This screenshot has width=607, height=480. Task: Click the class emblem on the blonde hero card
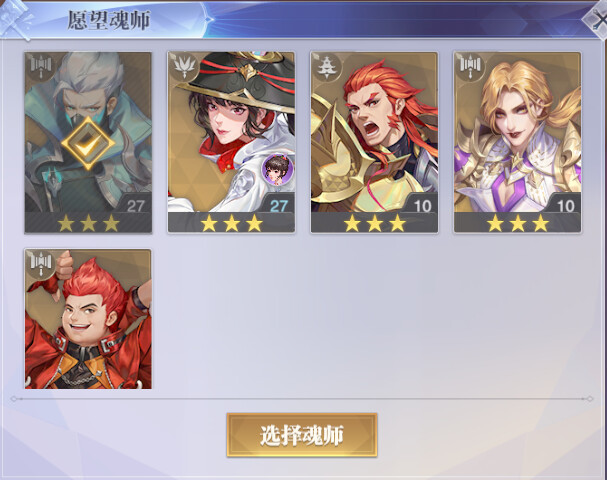pos(470,65)
